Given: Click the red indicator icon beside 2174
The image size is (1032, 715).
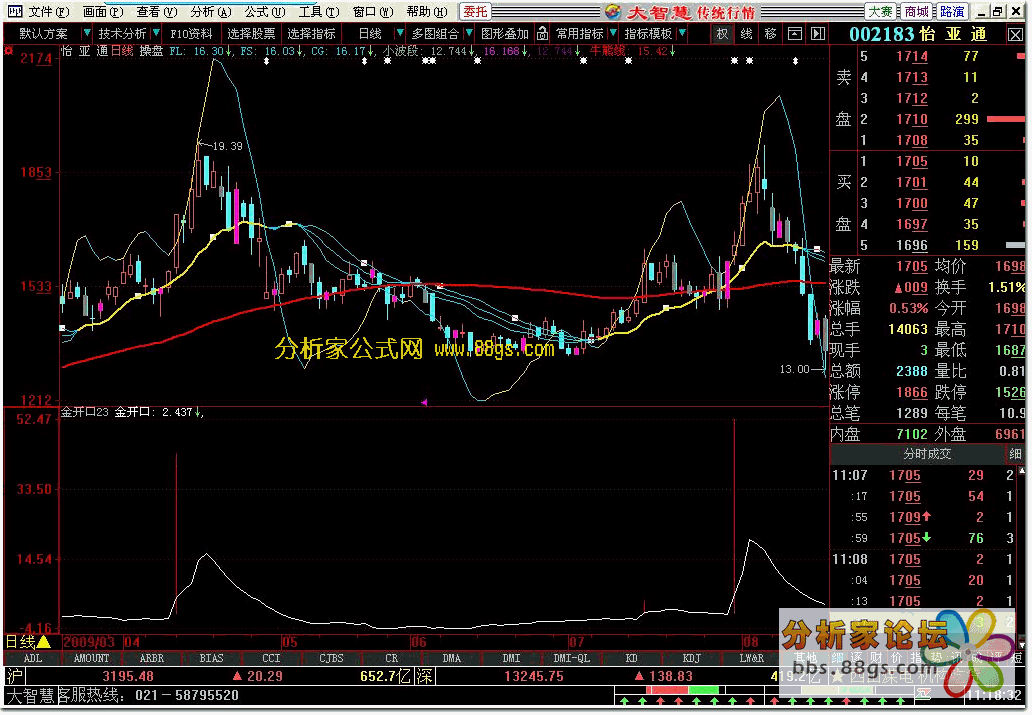Looking at the screenshot, I should pyautogui.click(x=9, y=50).
